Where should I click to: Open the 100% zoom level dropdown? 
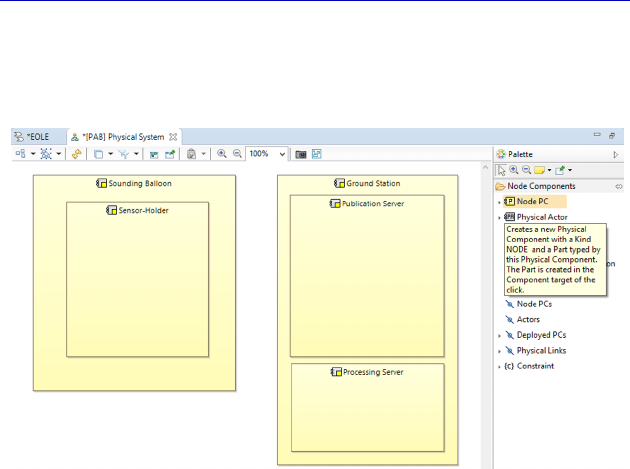coord(283,154)
